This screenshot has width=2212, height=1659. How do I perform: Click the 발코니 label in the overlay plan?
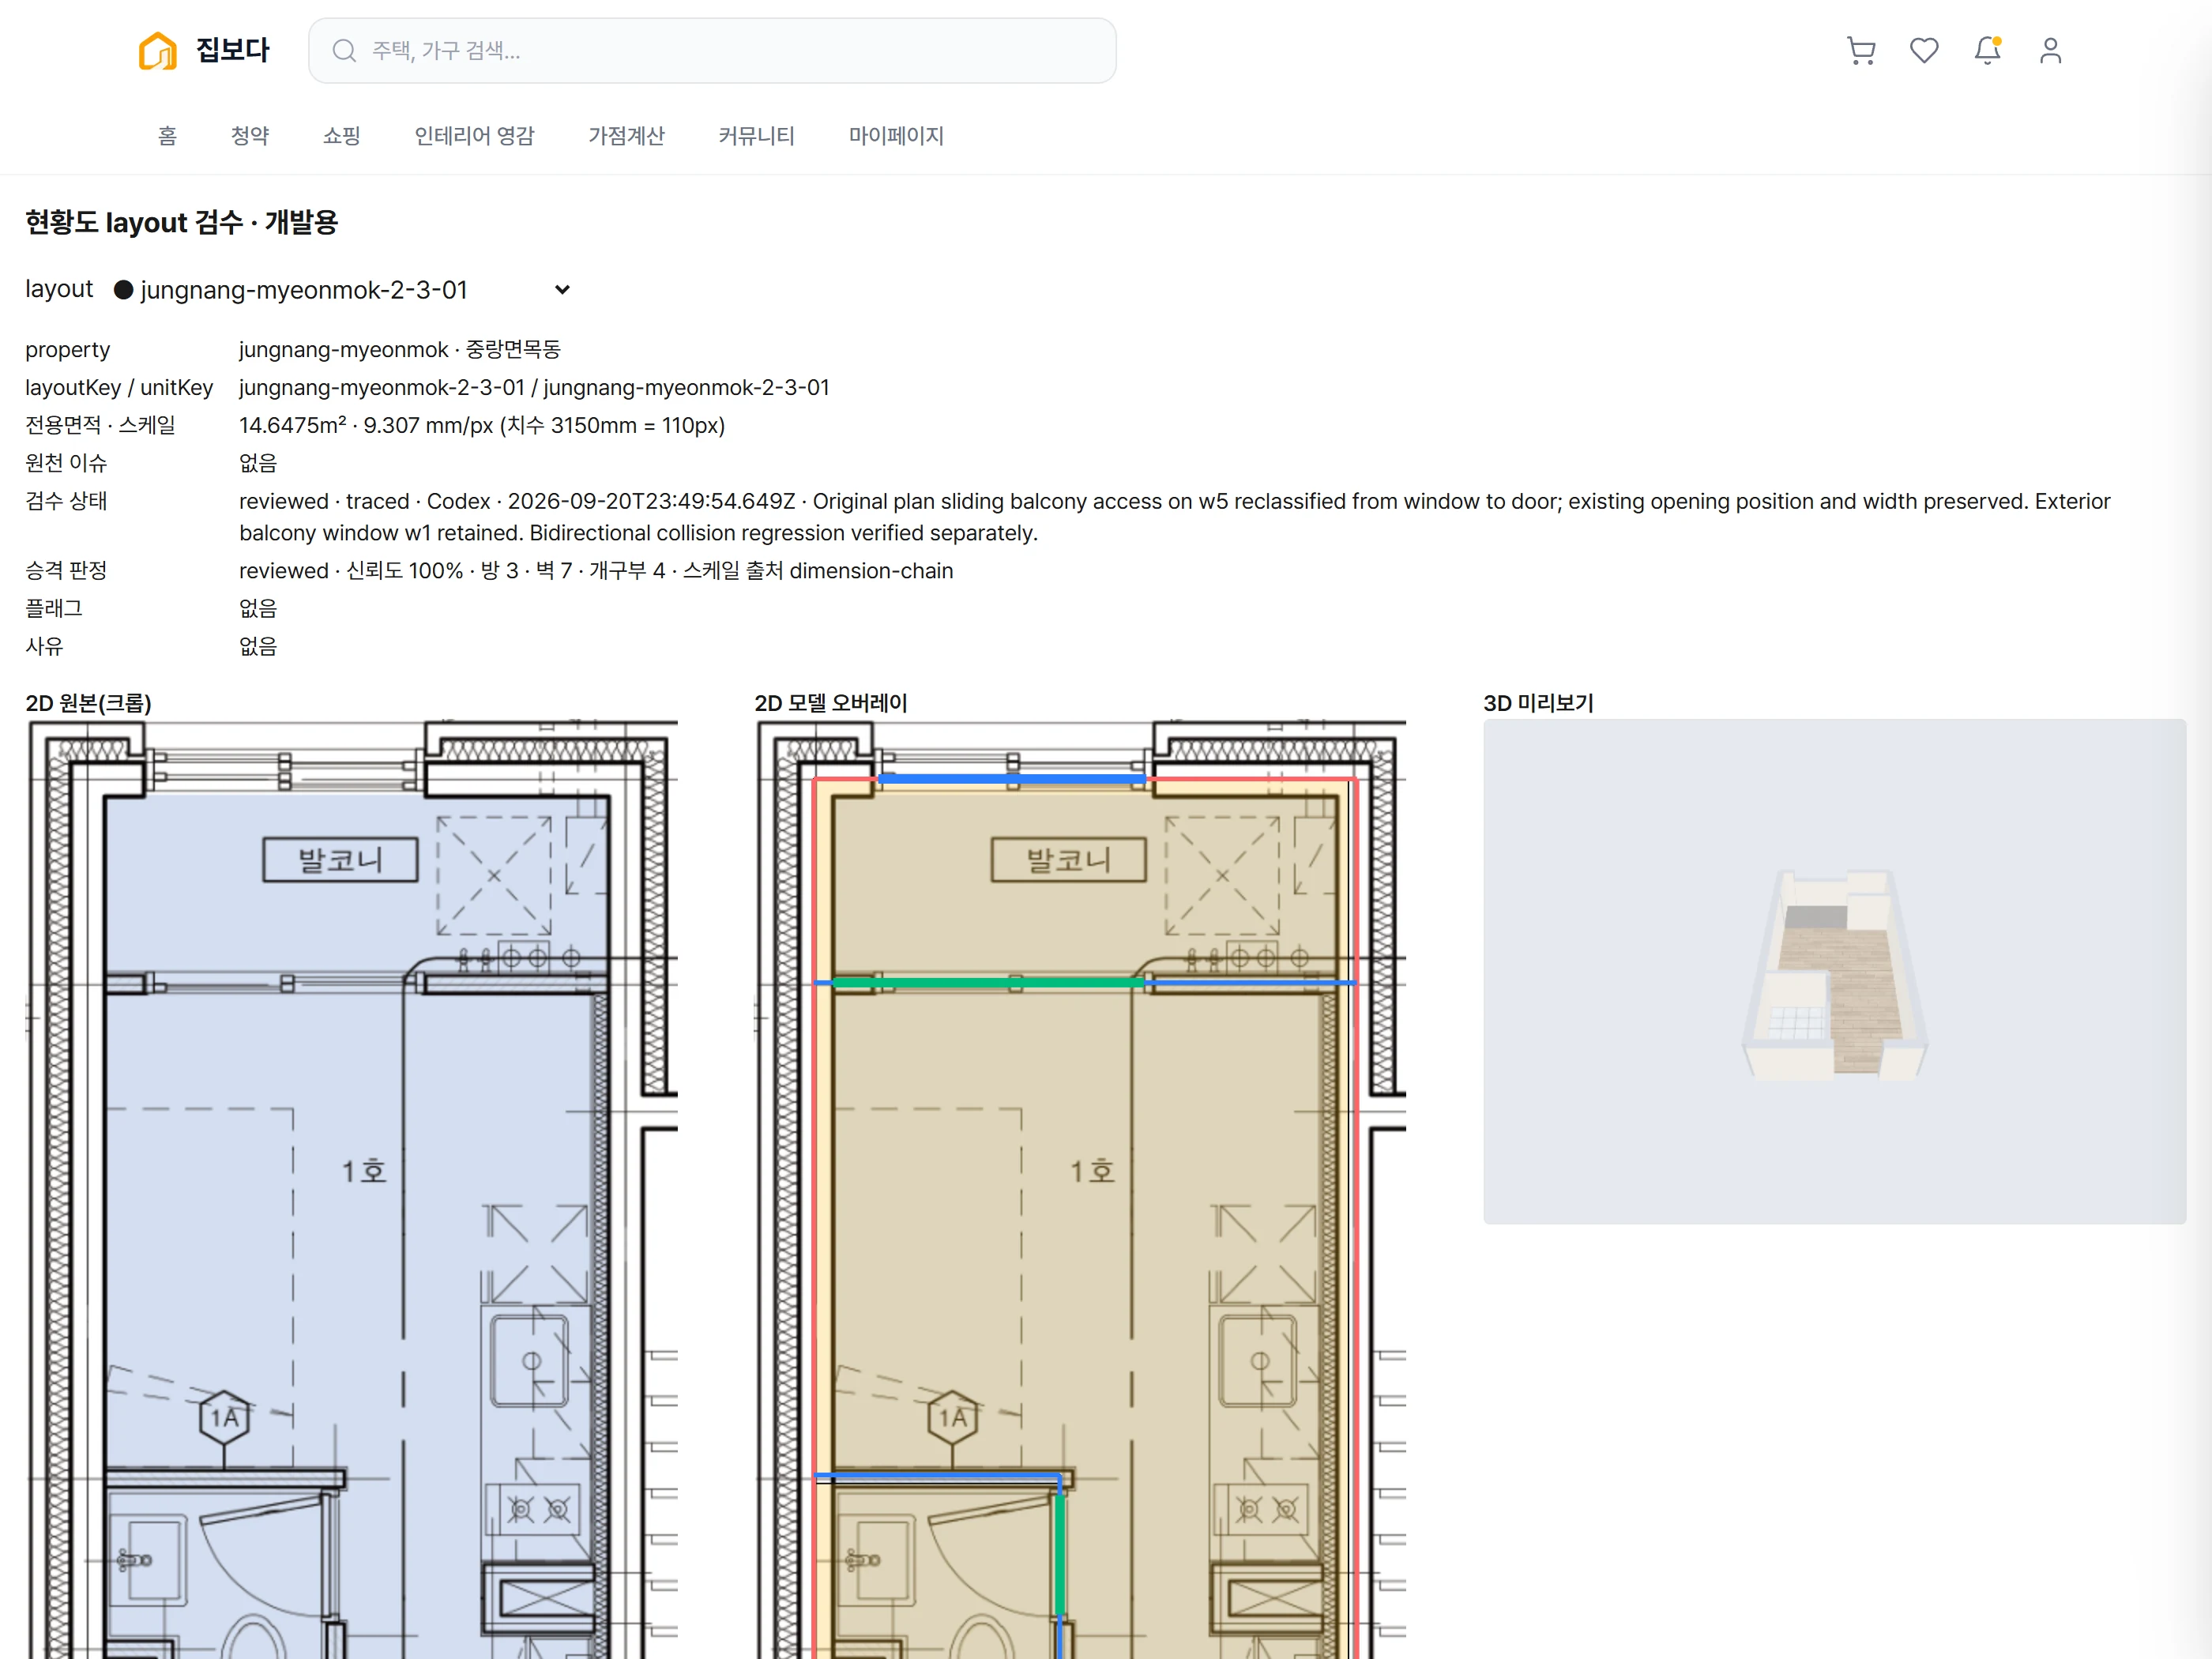[1068, 859]
